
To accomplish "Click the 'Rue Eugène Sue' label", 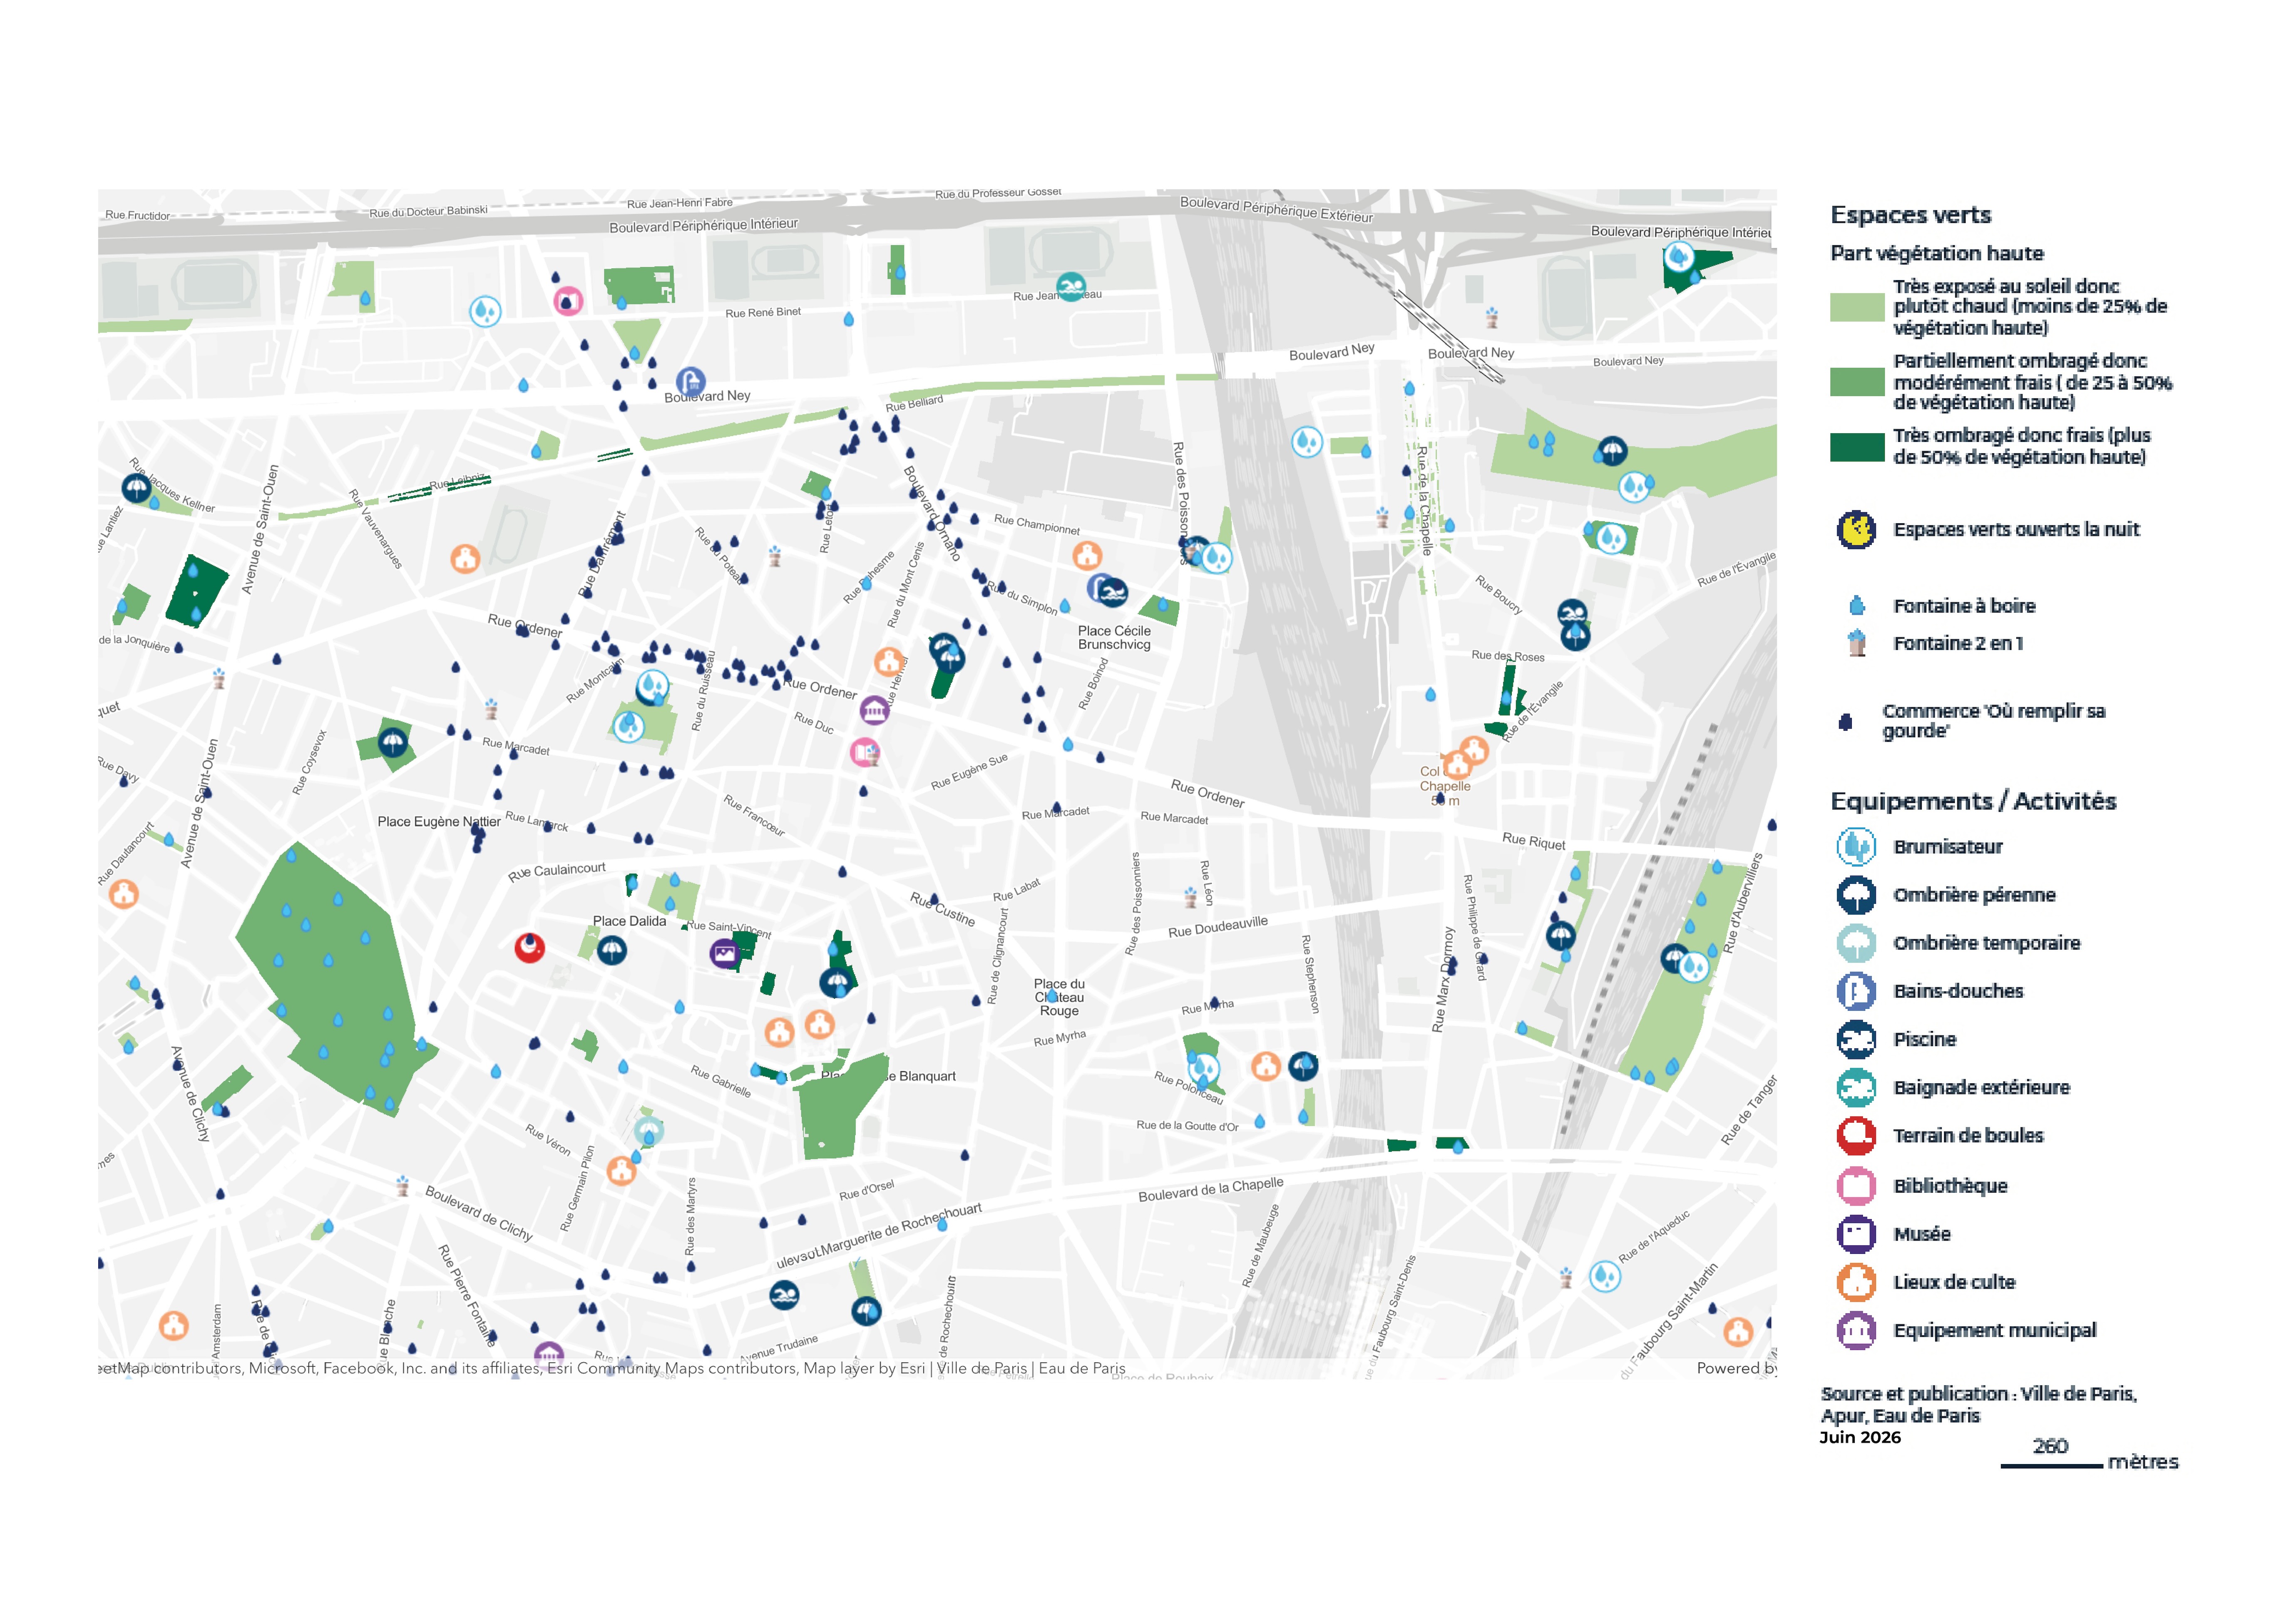I will pos(969,771).
